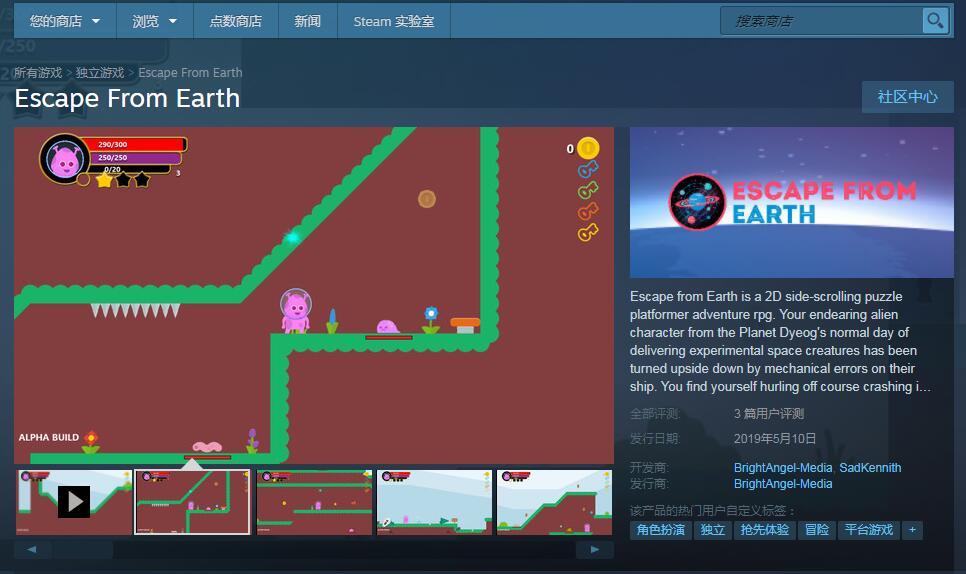Image resolution: width=966 pixels, height=574 pixels.
Task: Click the 平台游戏 tag
Action: pos(869,530)
